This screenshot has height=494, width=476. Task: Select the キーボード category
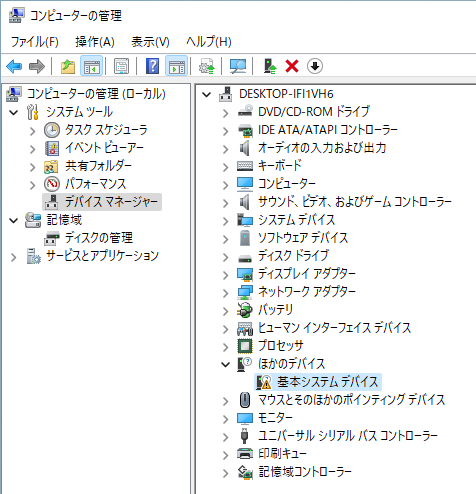pos(280,166)
